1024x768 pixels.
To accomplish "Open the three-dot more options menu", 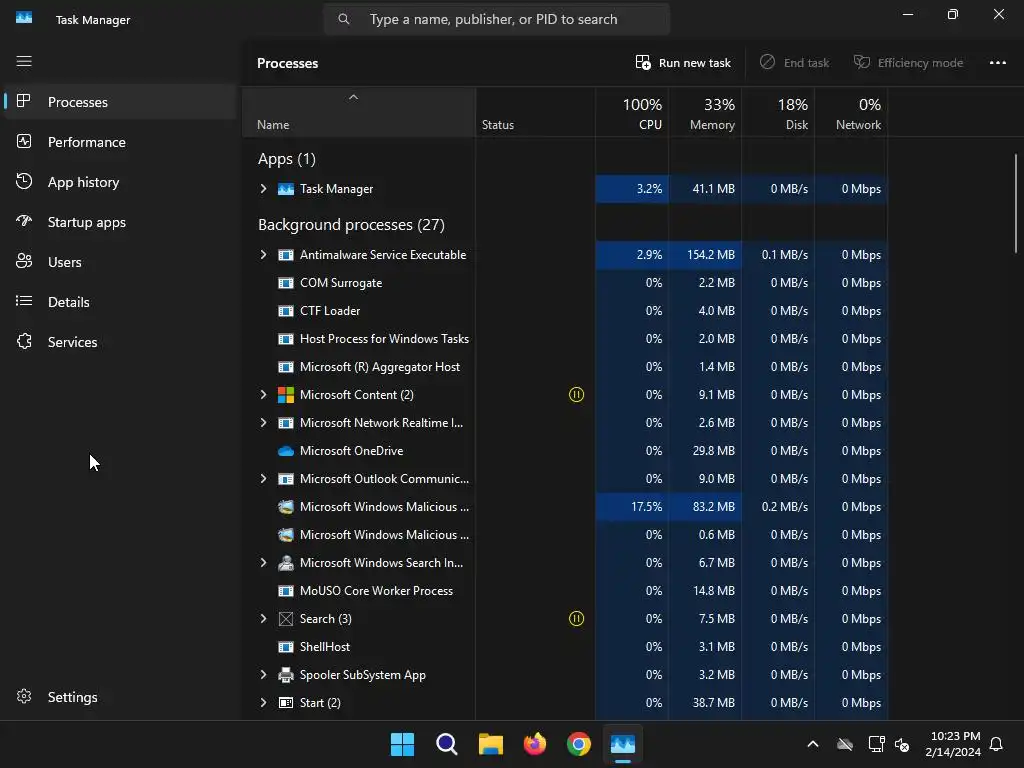I will [998, 63].
